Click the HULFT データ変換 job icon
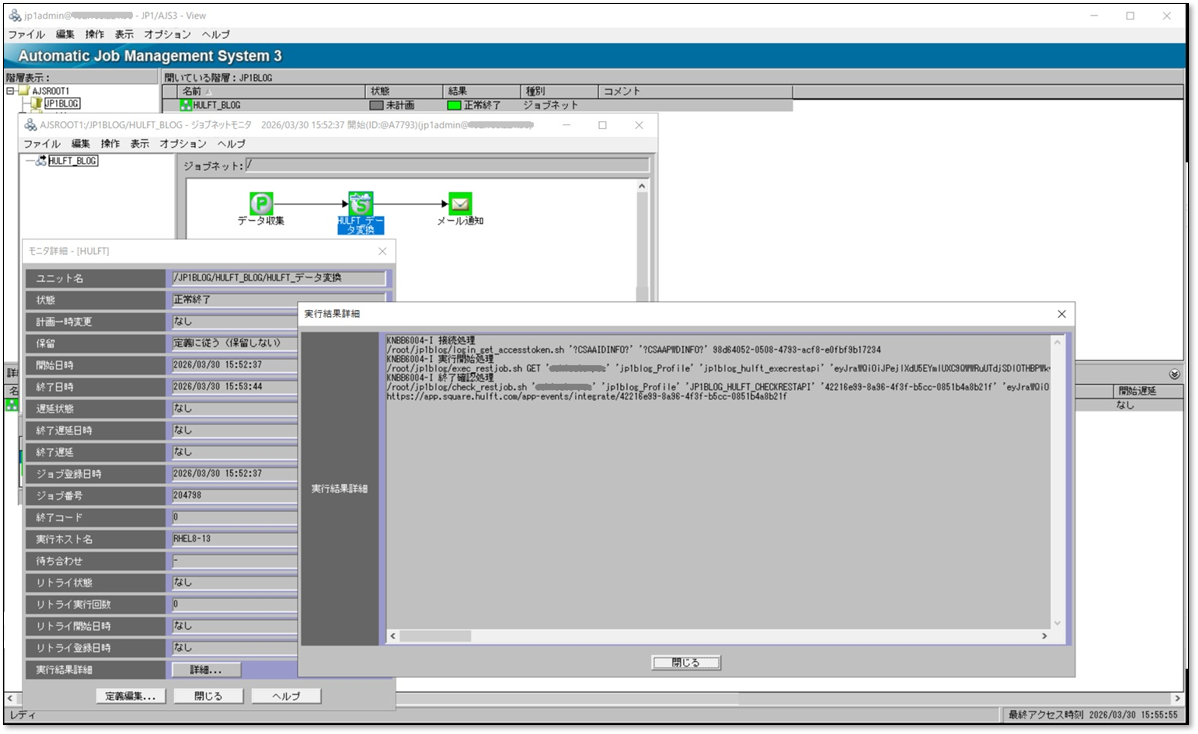The width and height of the screenshot is (1198, 734). [x=360, y=203]
